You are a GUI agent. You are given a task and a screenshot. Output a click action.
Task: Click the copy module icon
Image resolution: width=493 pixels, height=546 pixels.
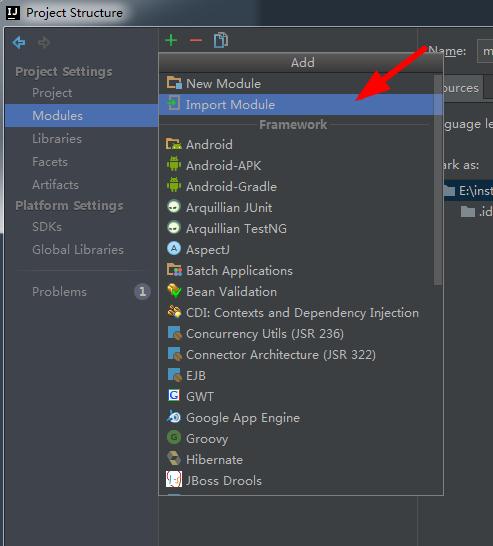click(221, 40)
